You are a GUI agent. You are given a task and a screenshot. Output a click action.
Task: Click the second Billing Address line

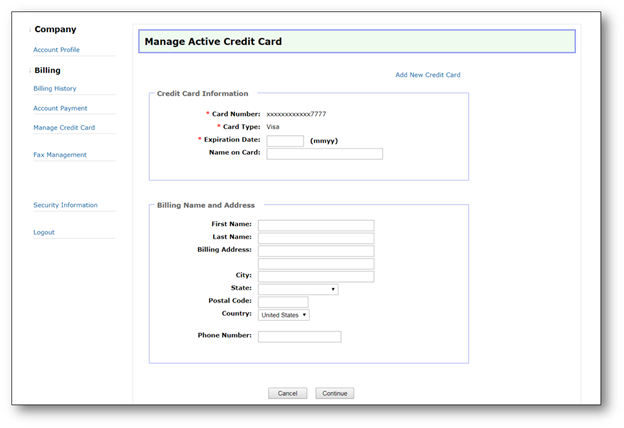315,264
